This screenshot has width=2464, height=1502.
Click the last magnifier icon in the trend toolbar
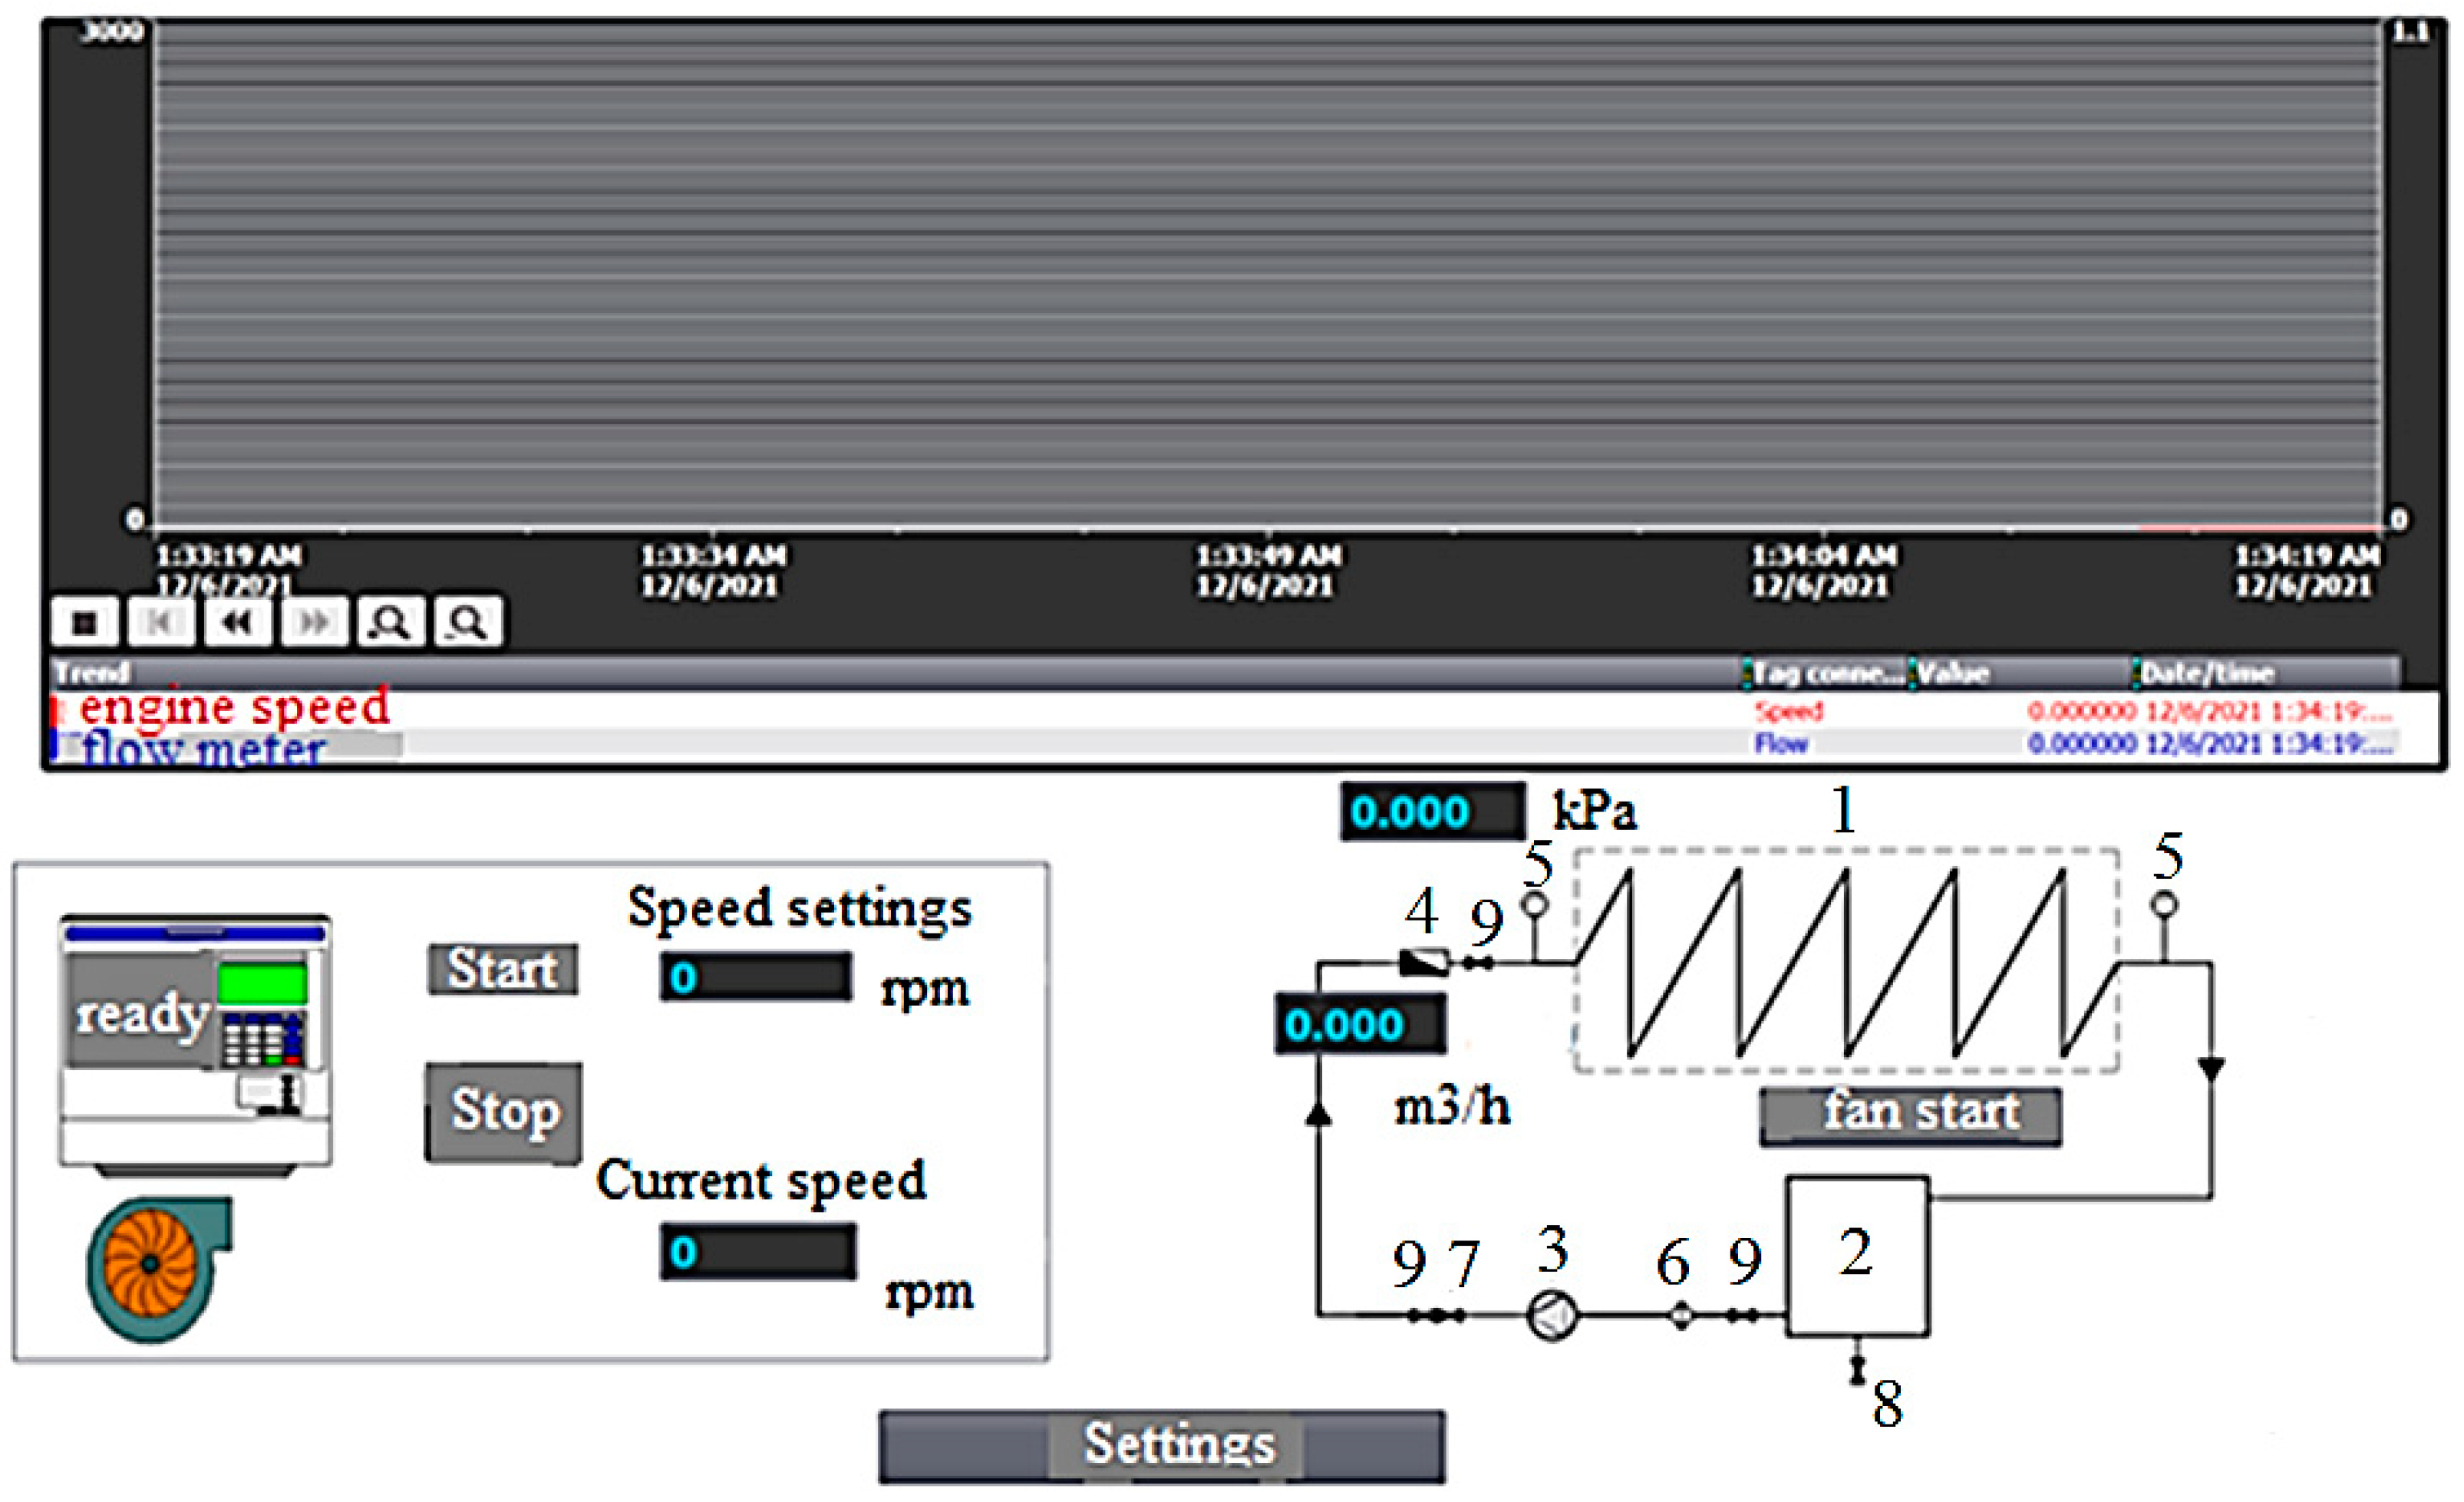(467, 623)
